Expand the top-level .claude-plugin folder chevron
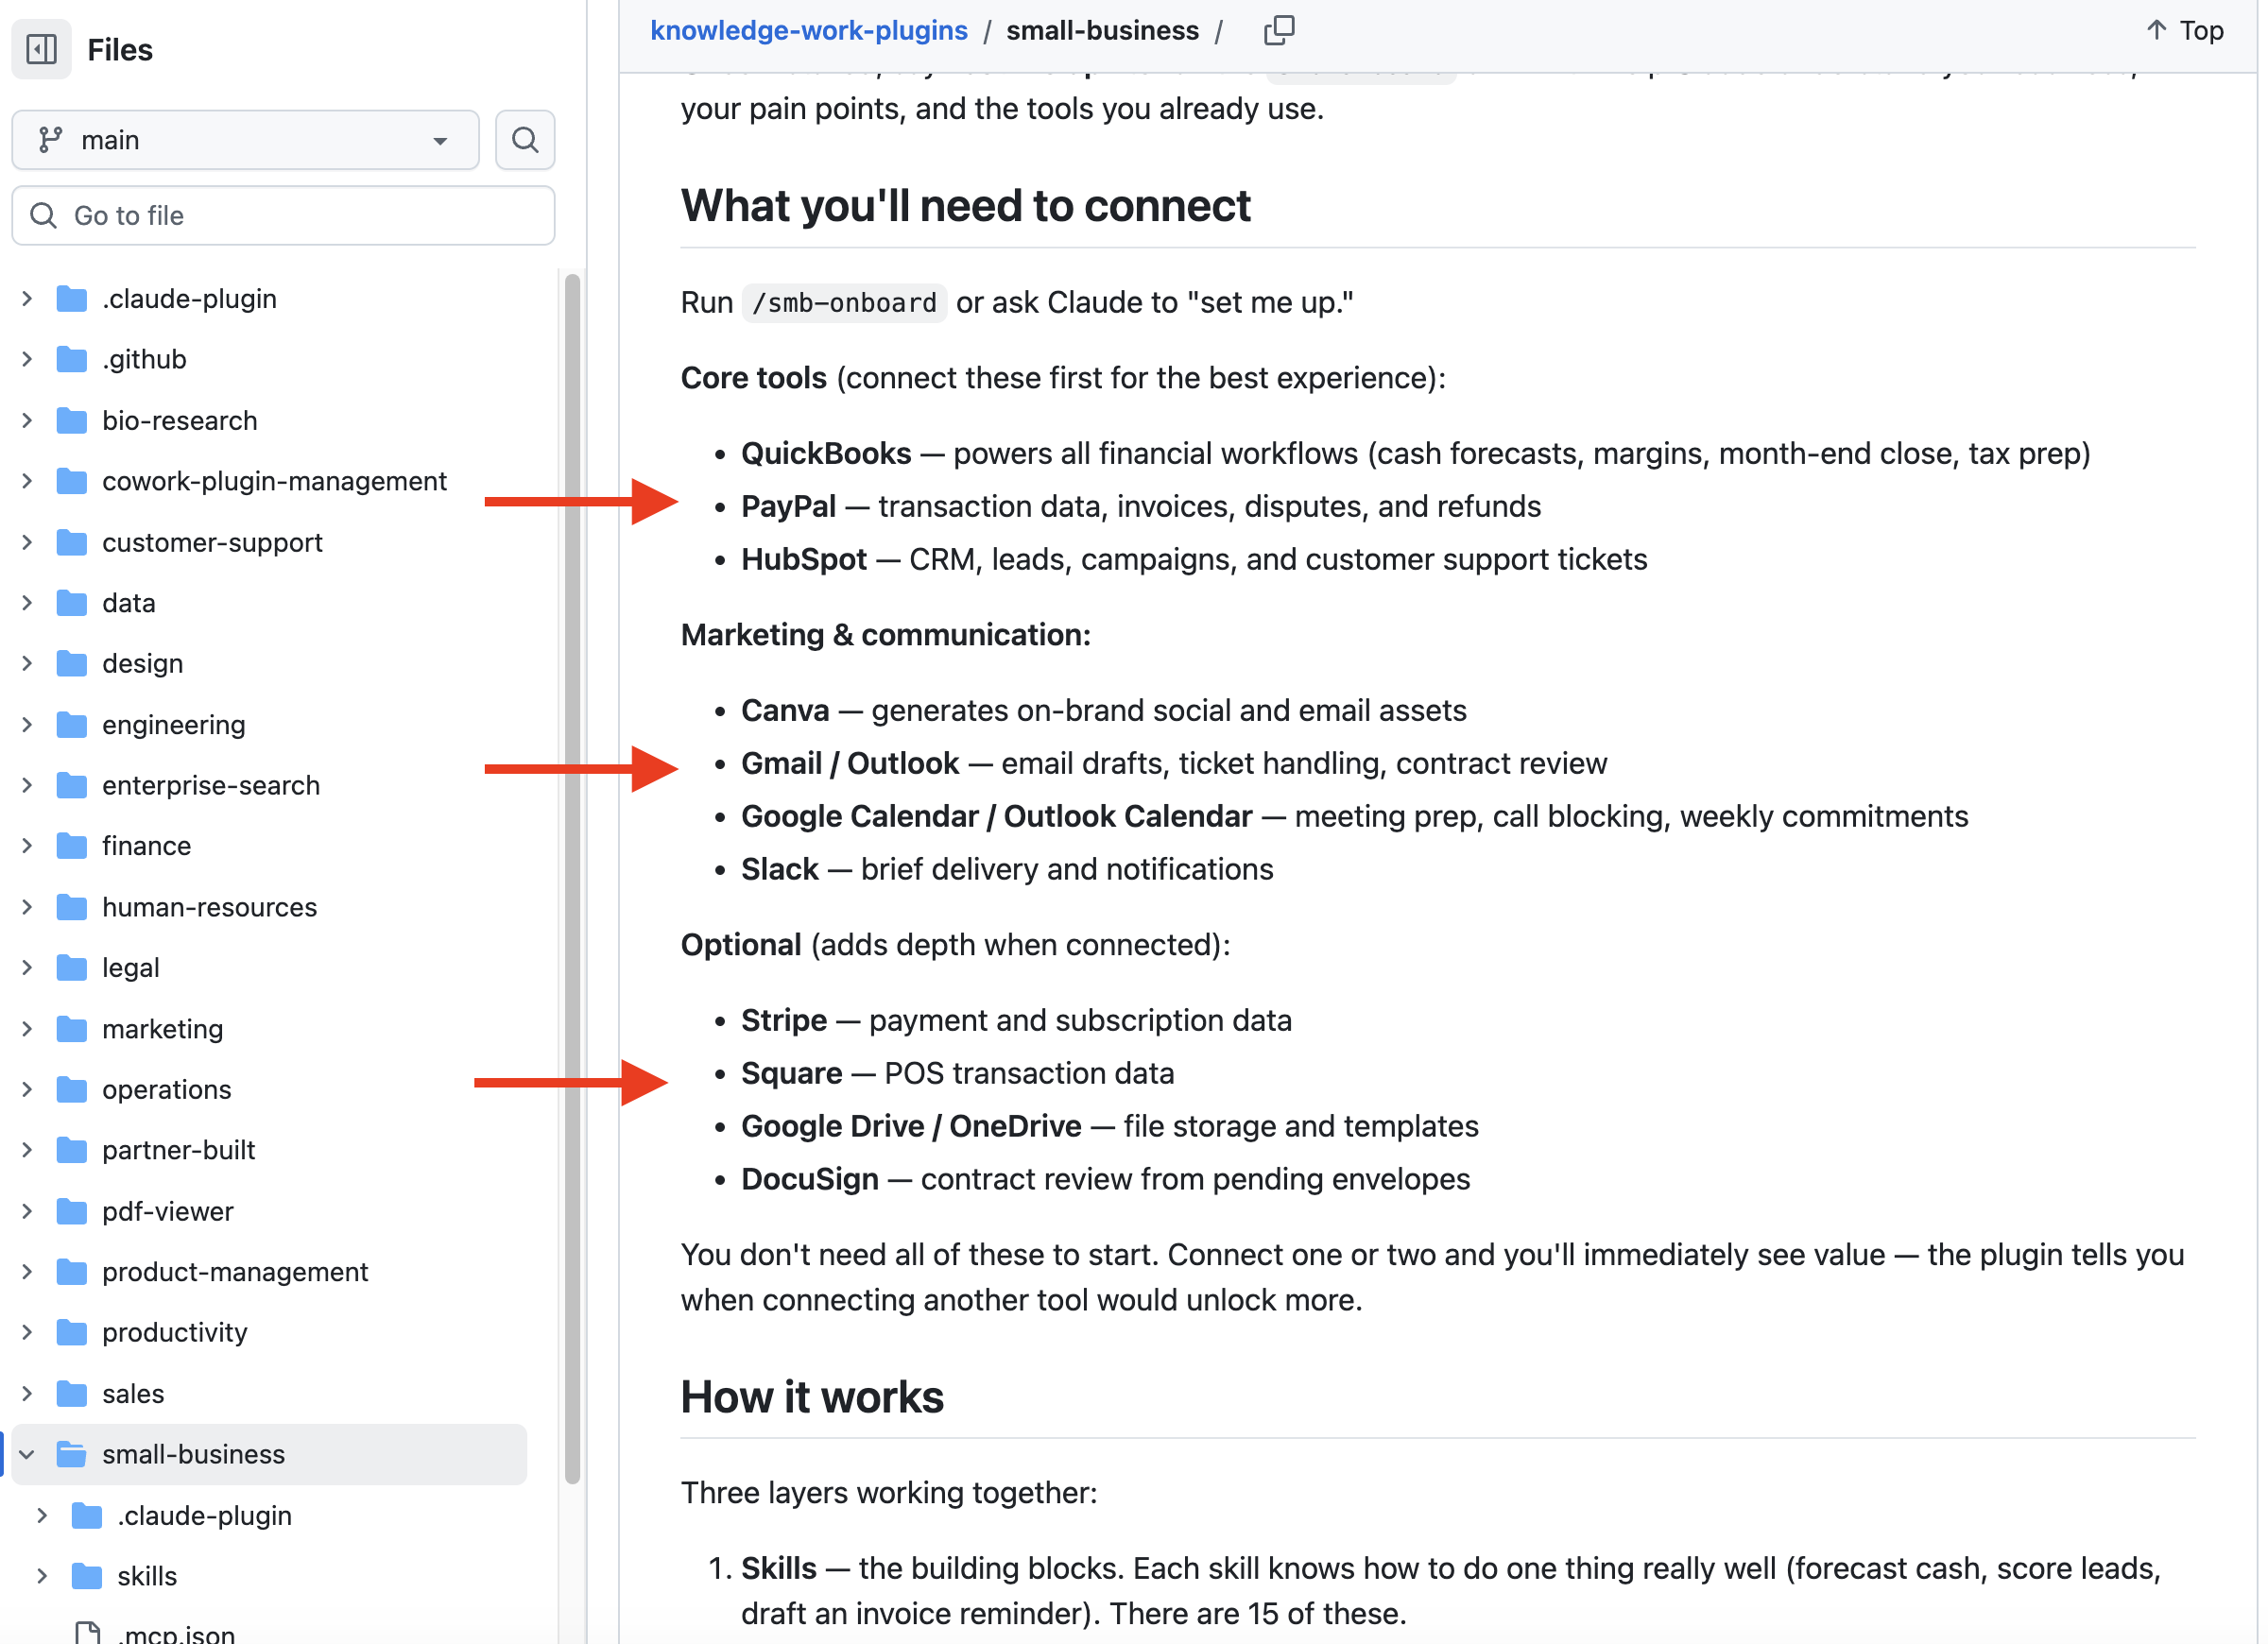The image size is (2268, 1644). click(x=28, y=299)
